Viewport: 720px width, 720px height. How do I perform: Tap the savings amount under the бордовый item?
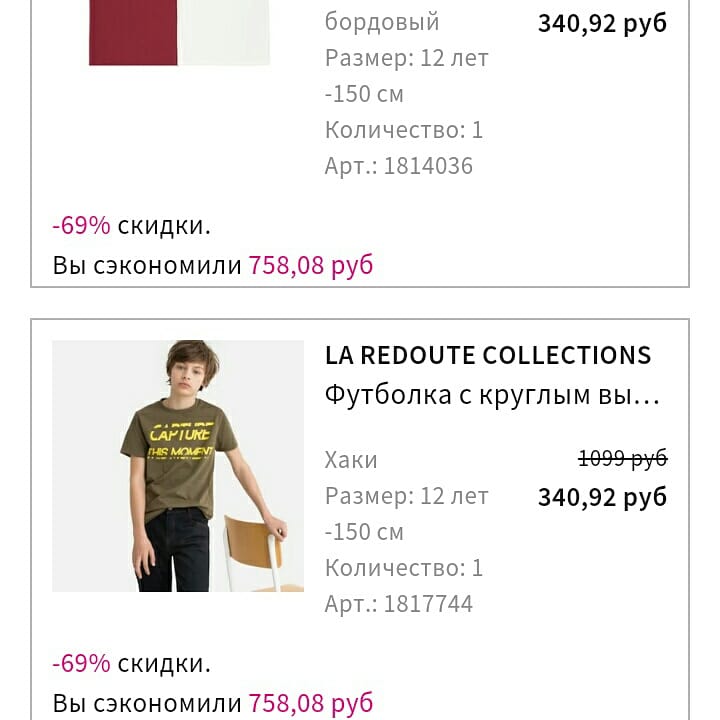(x=310, y=266)
